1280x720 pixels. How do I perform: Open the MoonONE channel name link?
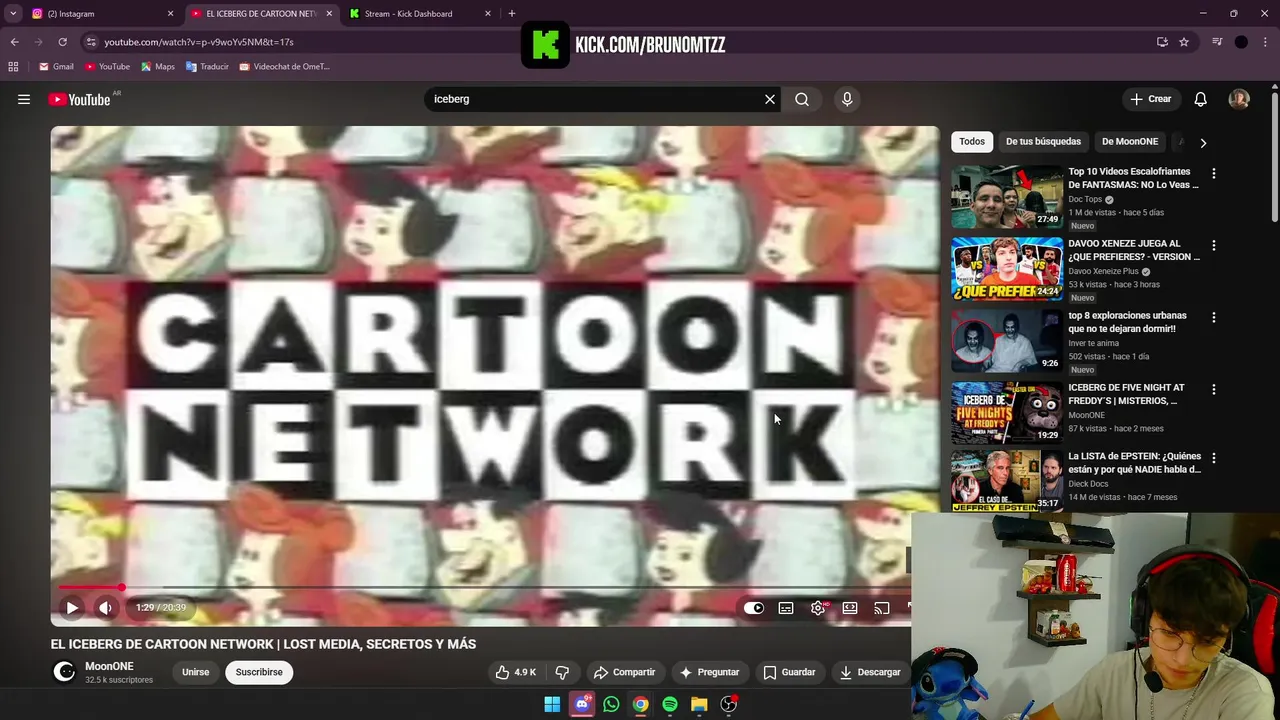point(109,666)
